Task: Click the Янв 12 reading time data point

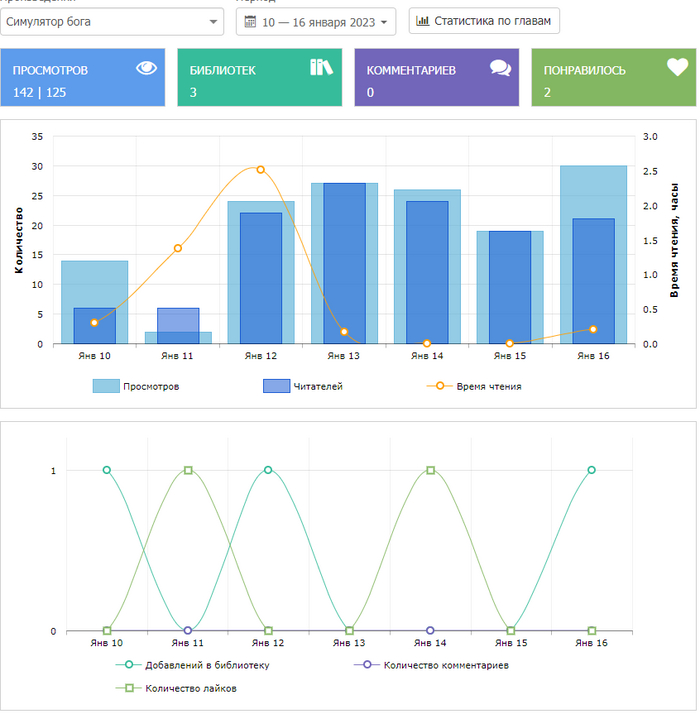Action: [261, 170]
